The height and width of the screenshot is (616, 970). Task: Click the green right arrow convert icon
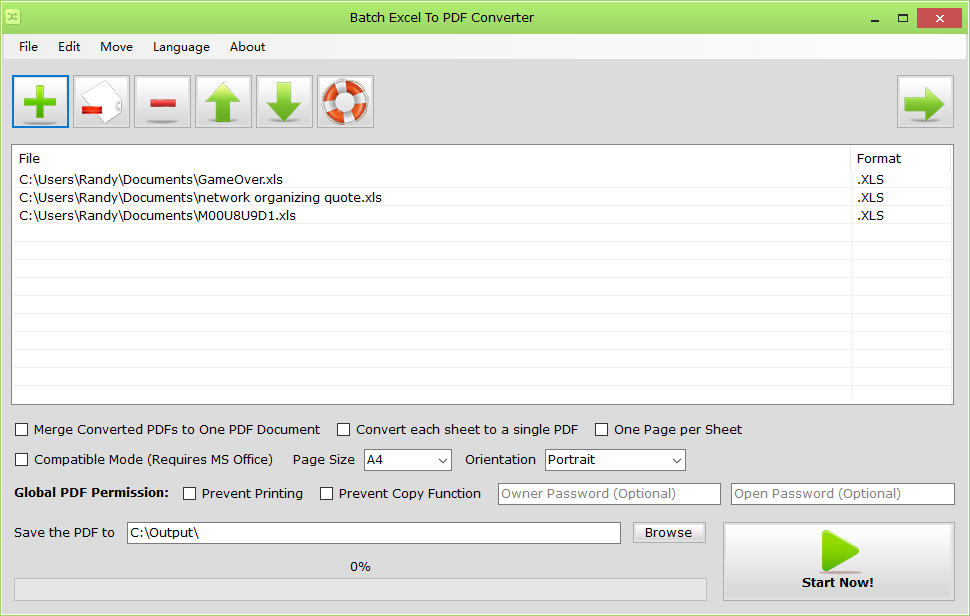click(x=925, y=101)
